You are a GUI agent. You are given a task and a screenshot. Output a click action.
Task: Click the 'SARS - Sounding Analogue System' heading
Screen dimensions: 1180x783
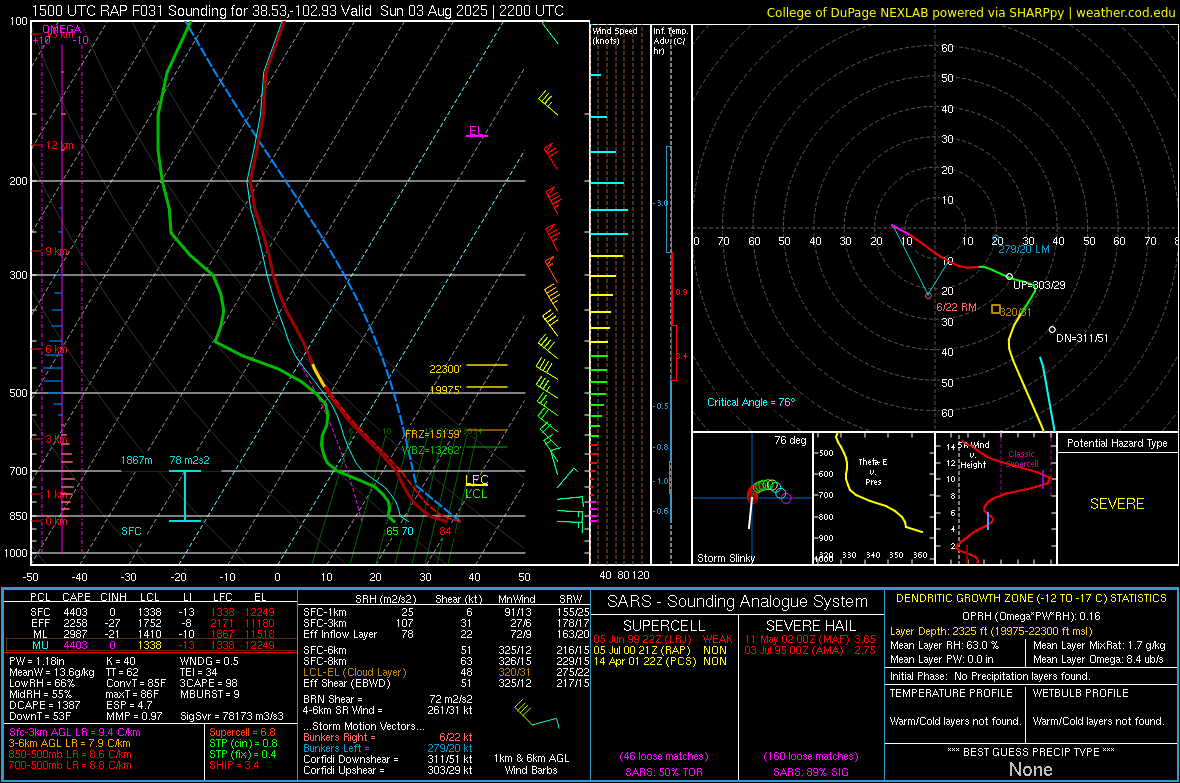tap(737, 602)
